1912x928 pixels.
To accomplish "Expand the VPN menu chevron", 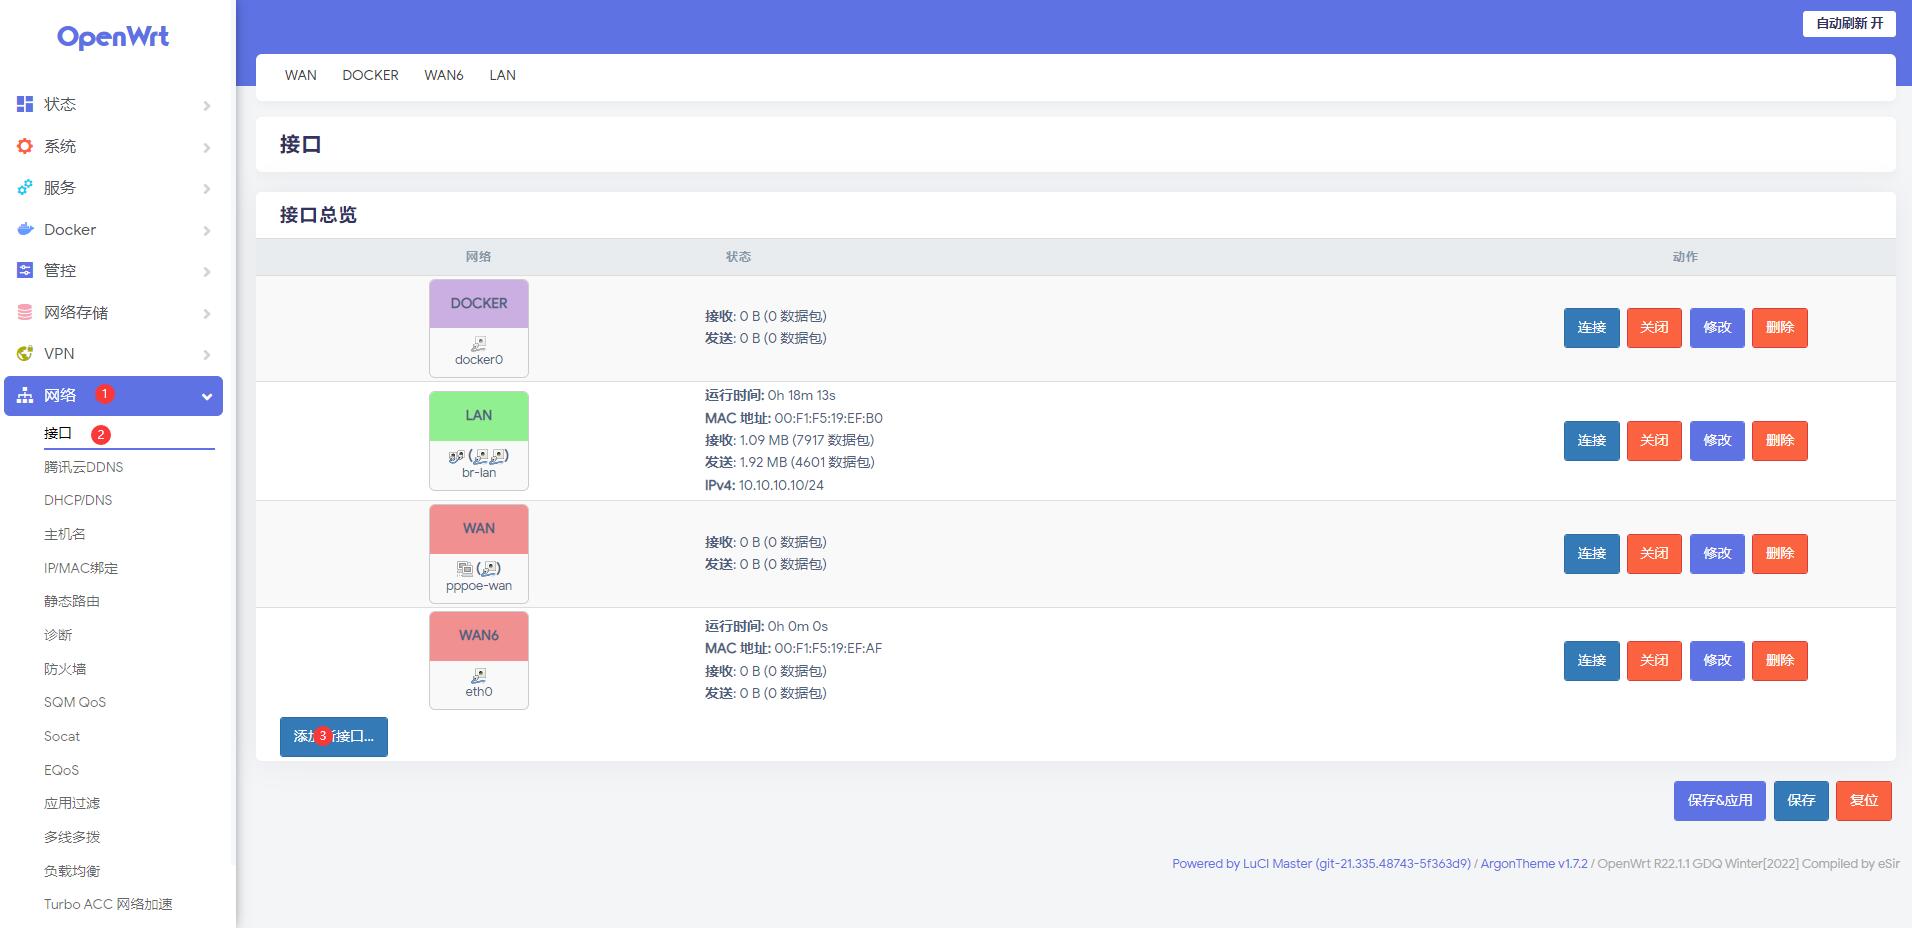I will coord(207,354).
